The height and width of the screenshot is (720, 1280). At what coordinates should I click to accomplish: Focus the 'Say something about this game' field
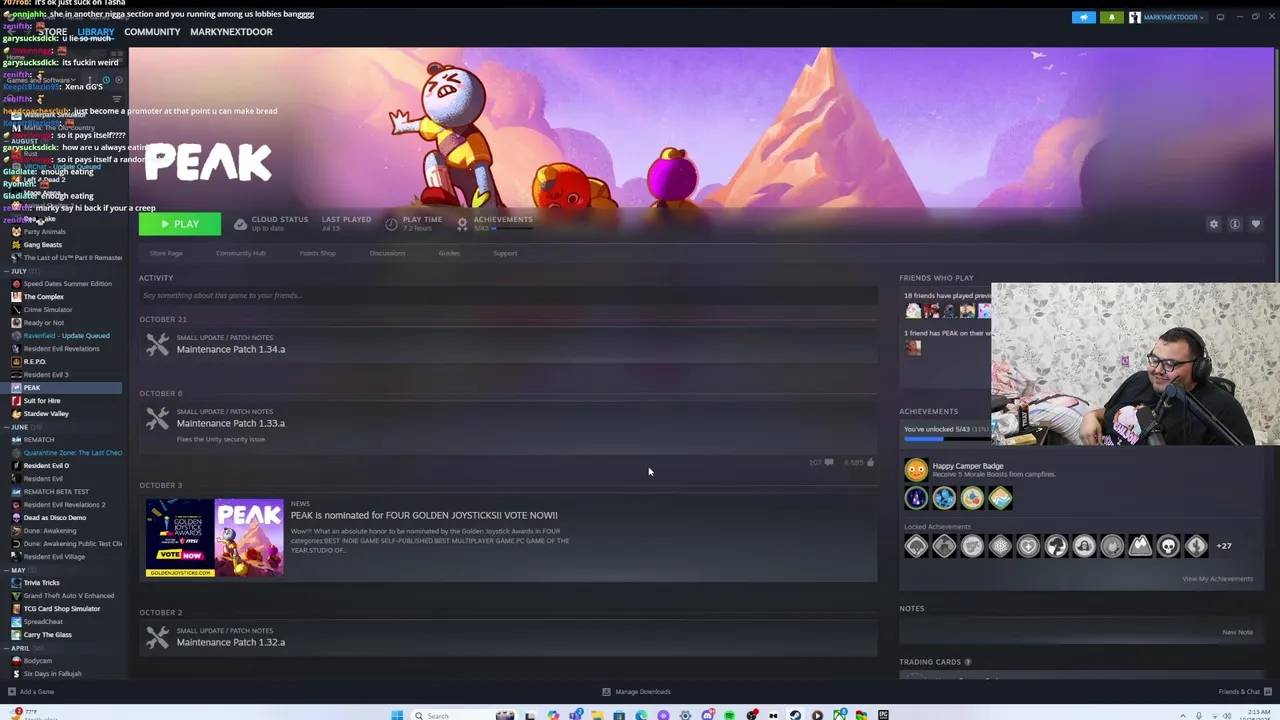tap(508, 295)
